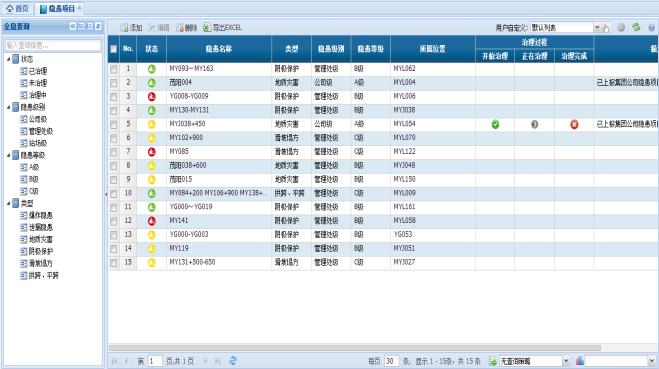The image size is (659, 369).
Task: Open the 用户自定义 默认列表 dropdown arrow
Action: [x=597, y=28]
